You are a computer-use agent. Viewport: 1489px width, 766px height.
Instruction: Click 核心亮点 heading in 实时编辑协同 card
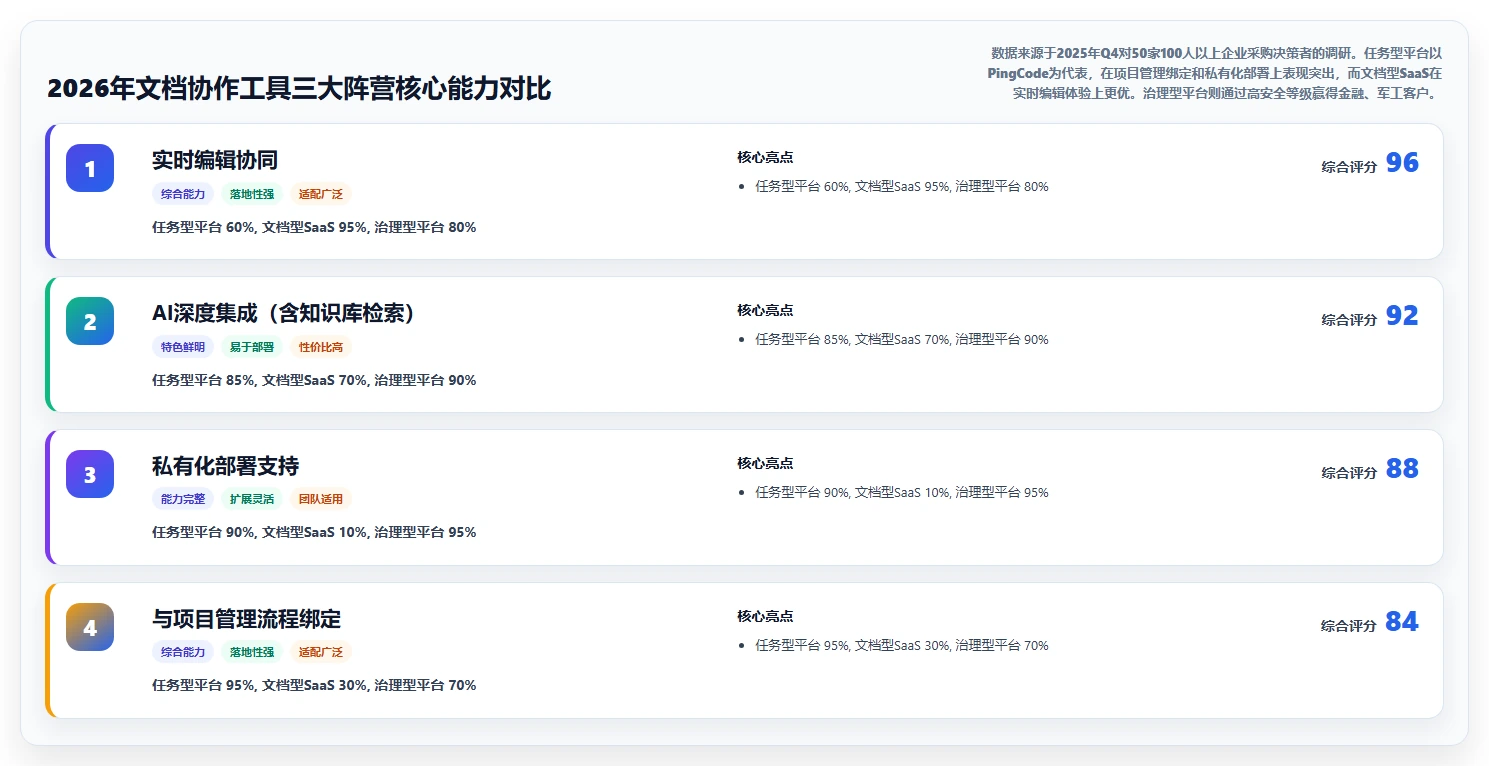point(765,157)
